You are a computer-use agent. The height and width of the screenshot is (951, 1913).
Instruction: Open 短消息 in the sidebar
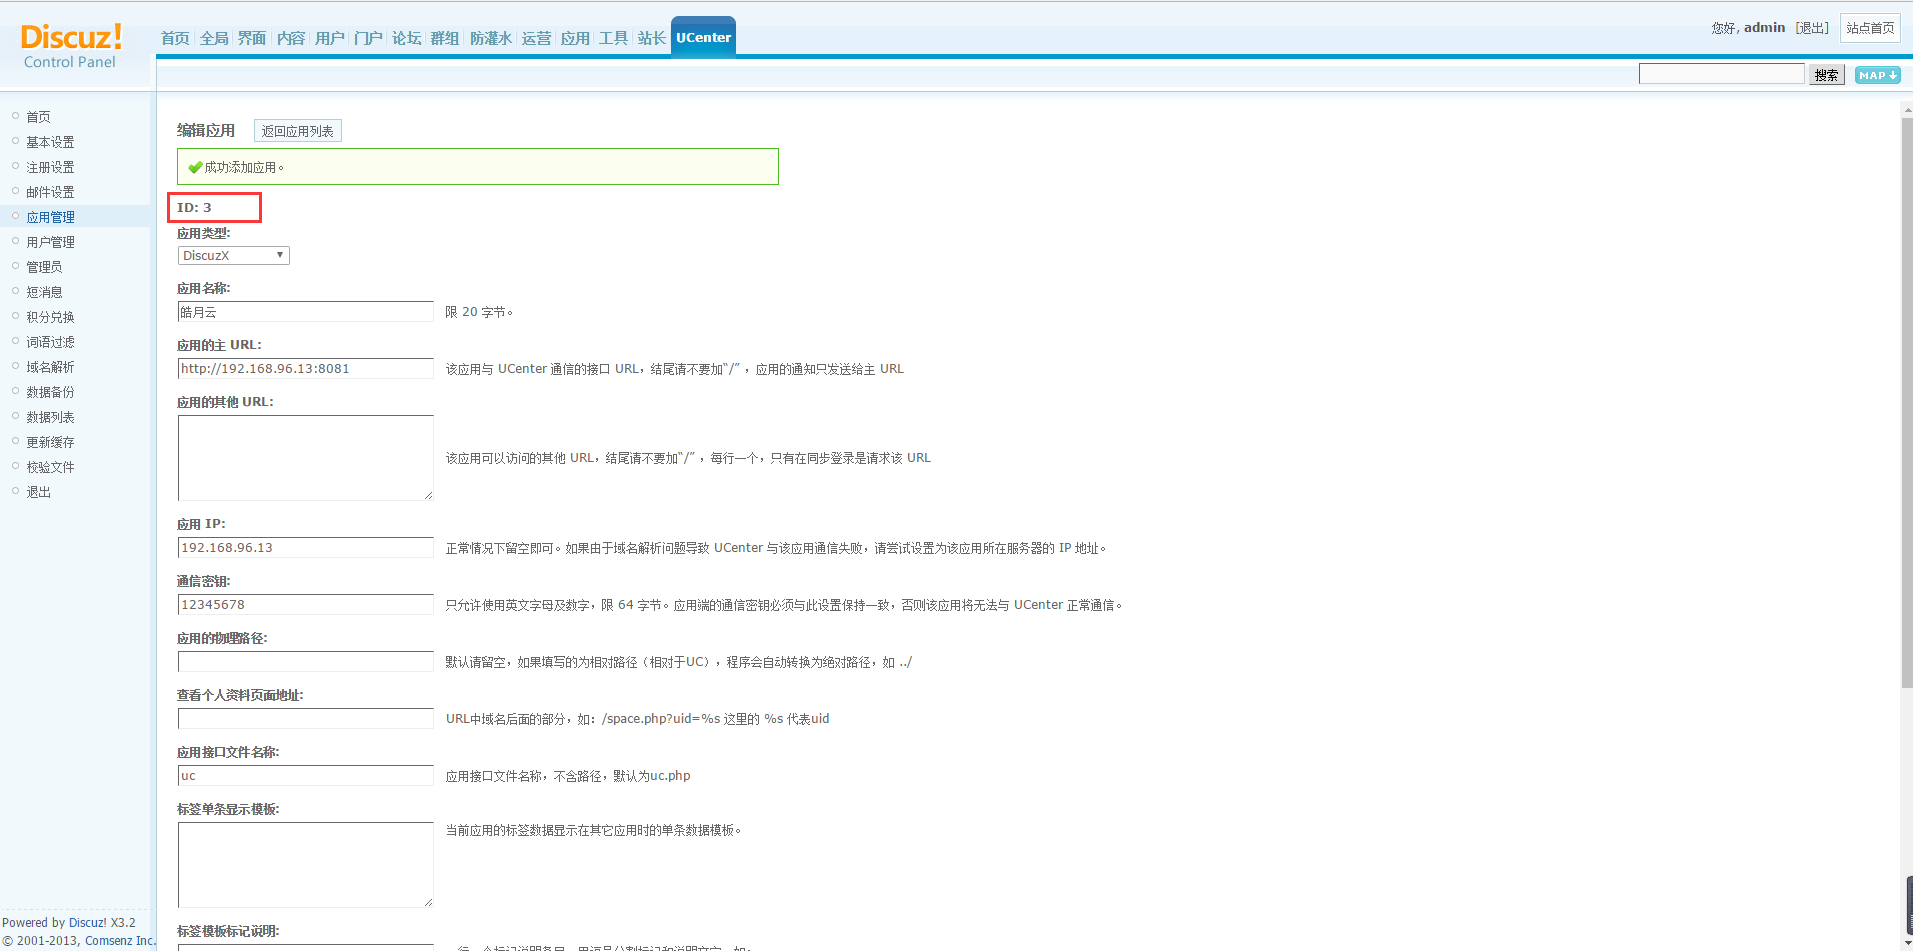pos(44,292)
